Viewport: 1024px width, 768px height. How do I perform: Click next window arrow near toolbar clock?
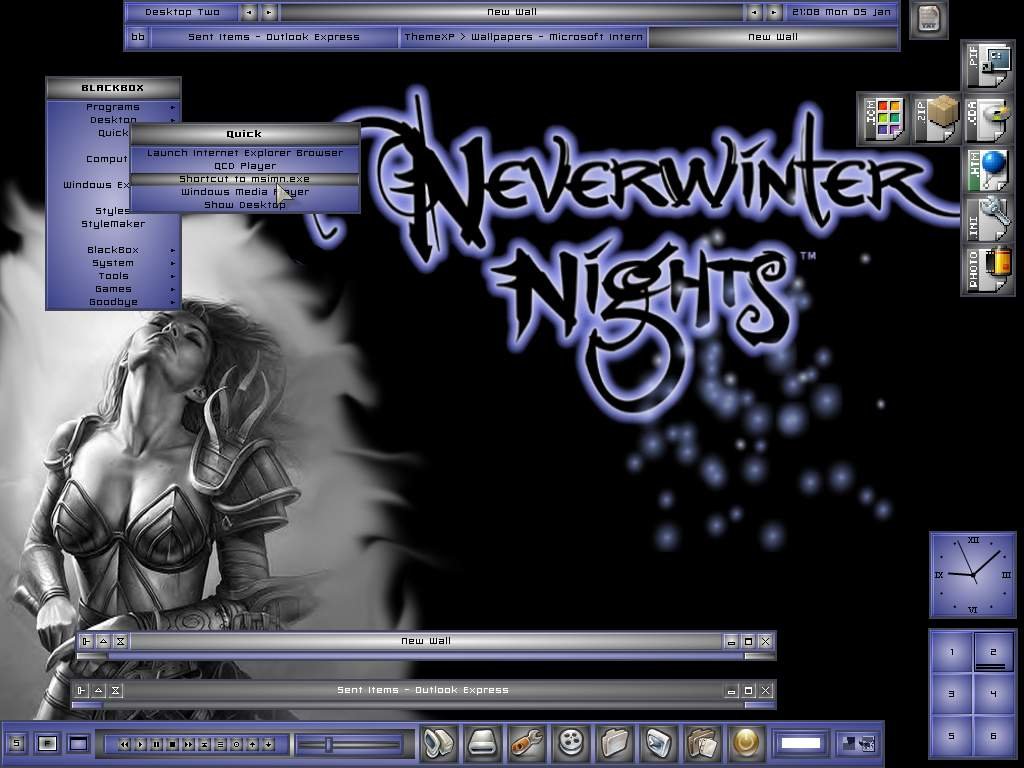click(x=774, y=12)
